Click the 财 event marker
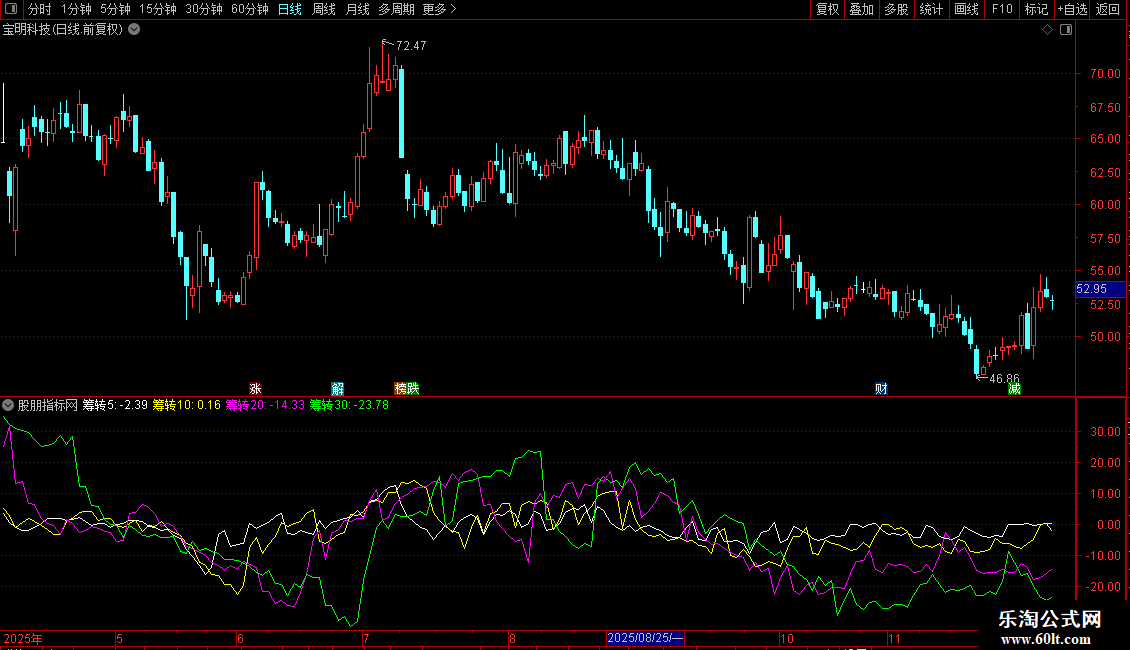 tap(881, 388)
